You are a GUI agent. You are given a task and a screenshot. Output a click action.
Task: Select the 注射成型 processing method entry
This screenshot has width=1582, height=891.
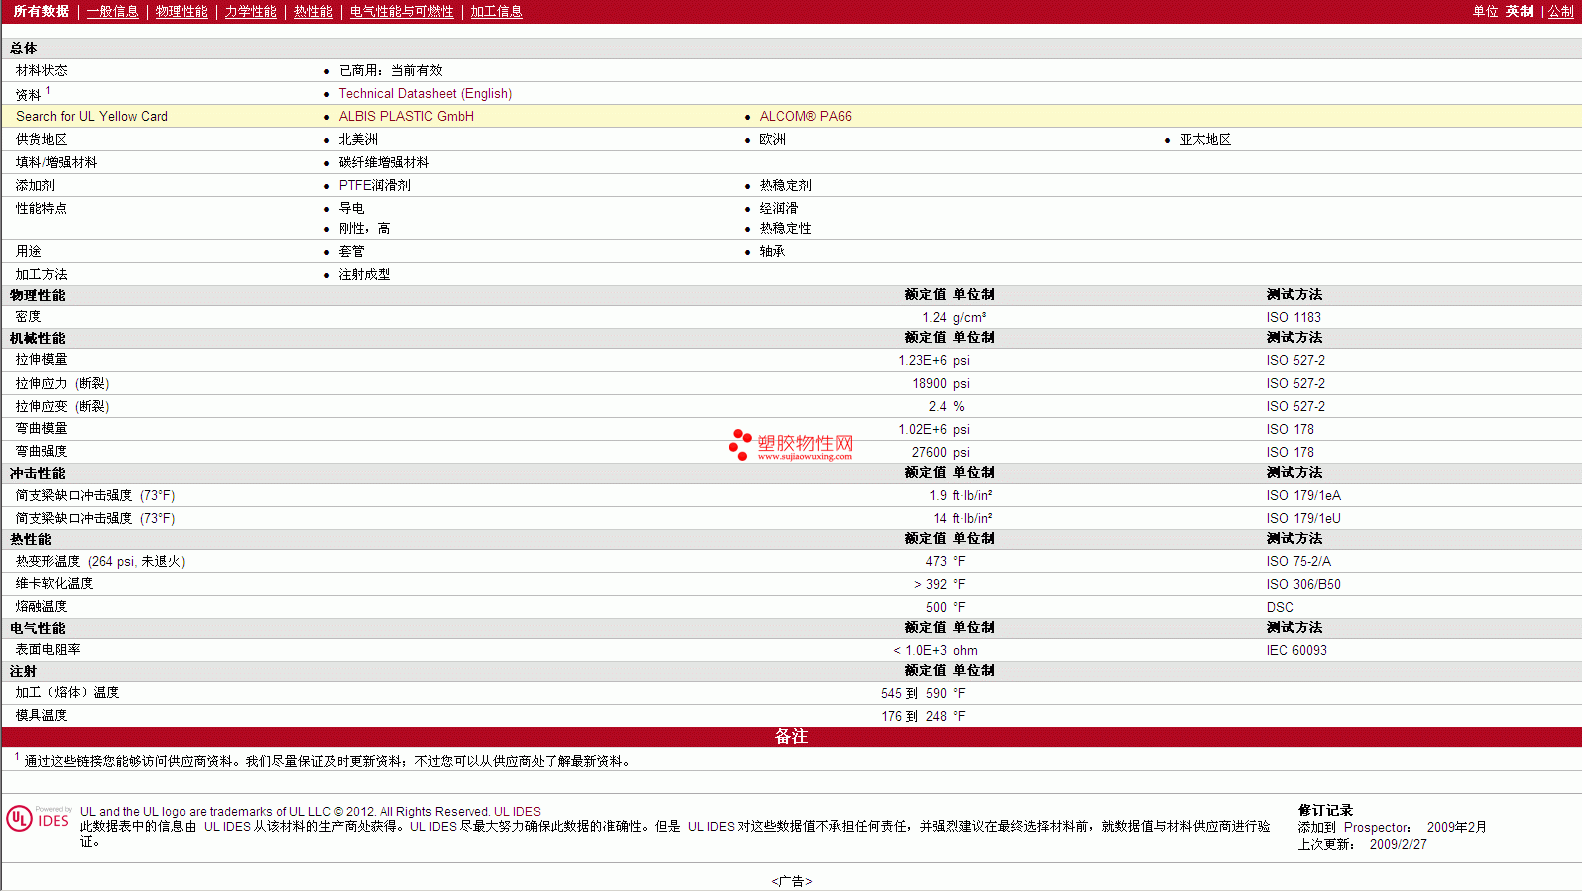(364, 274)
